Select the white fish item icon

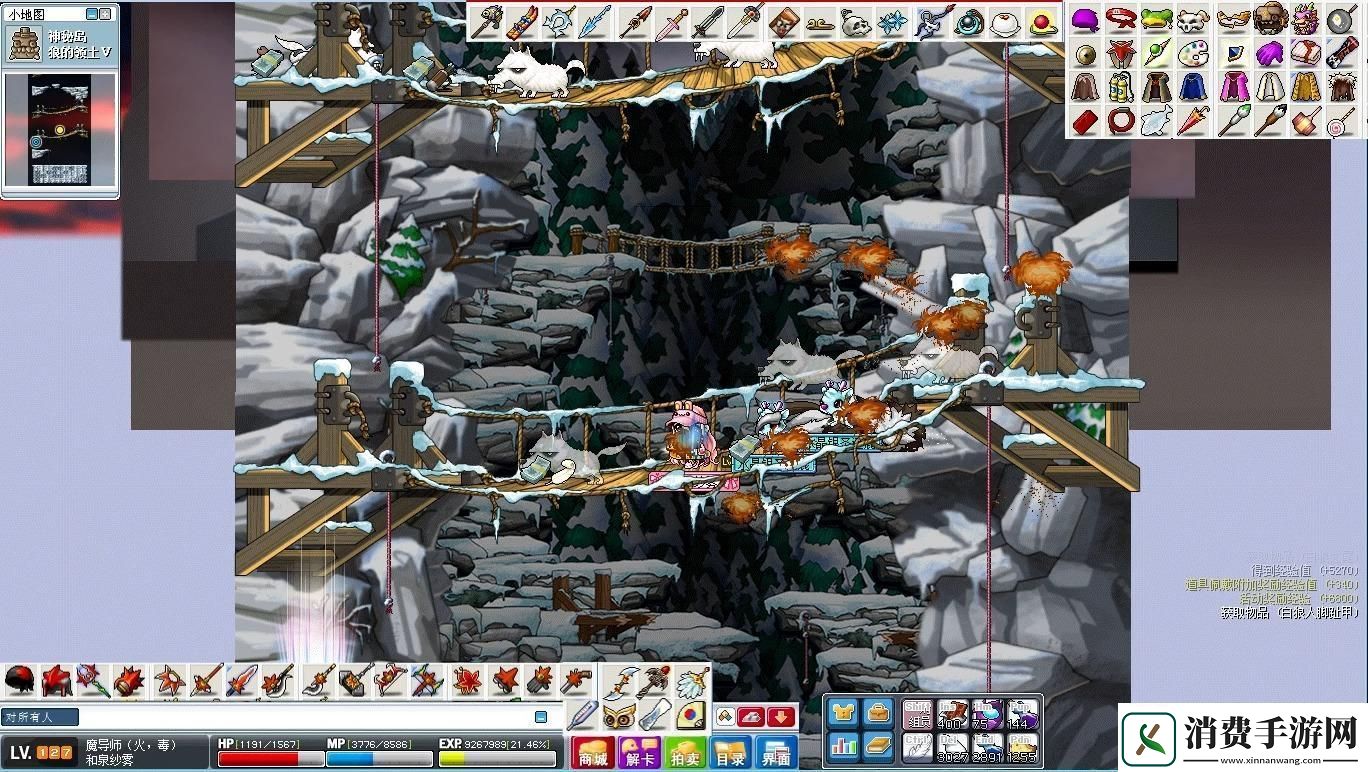(1156, 122)
